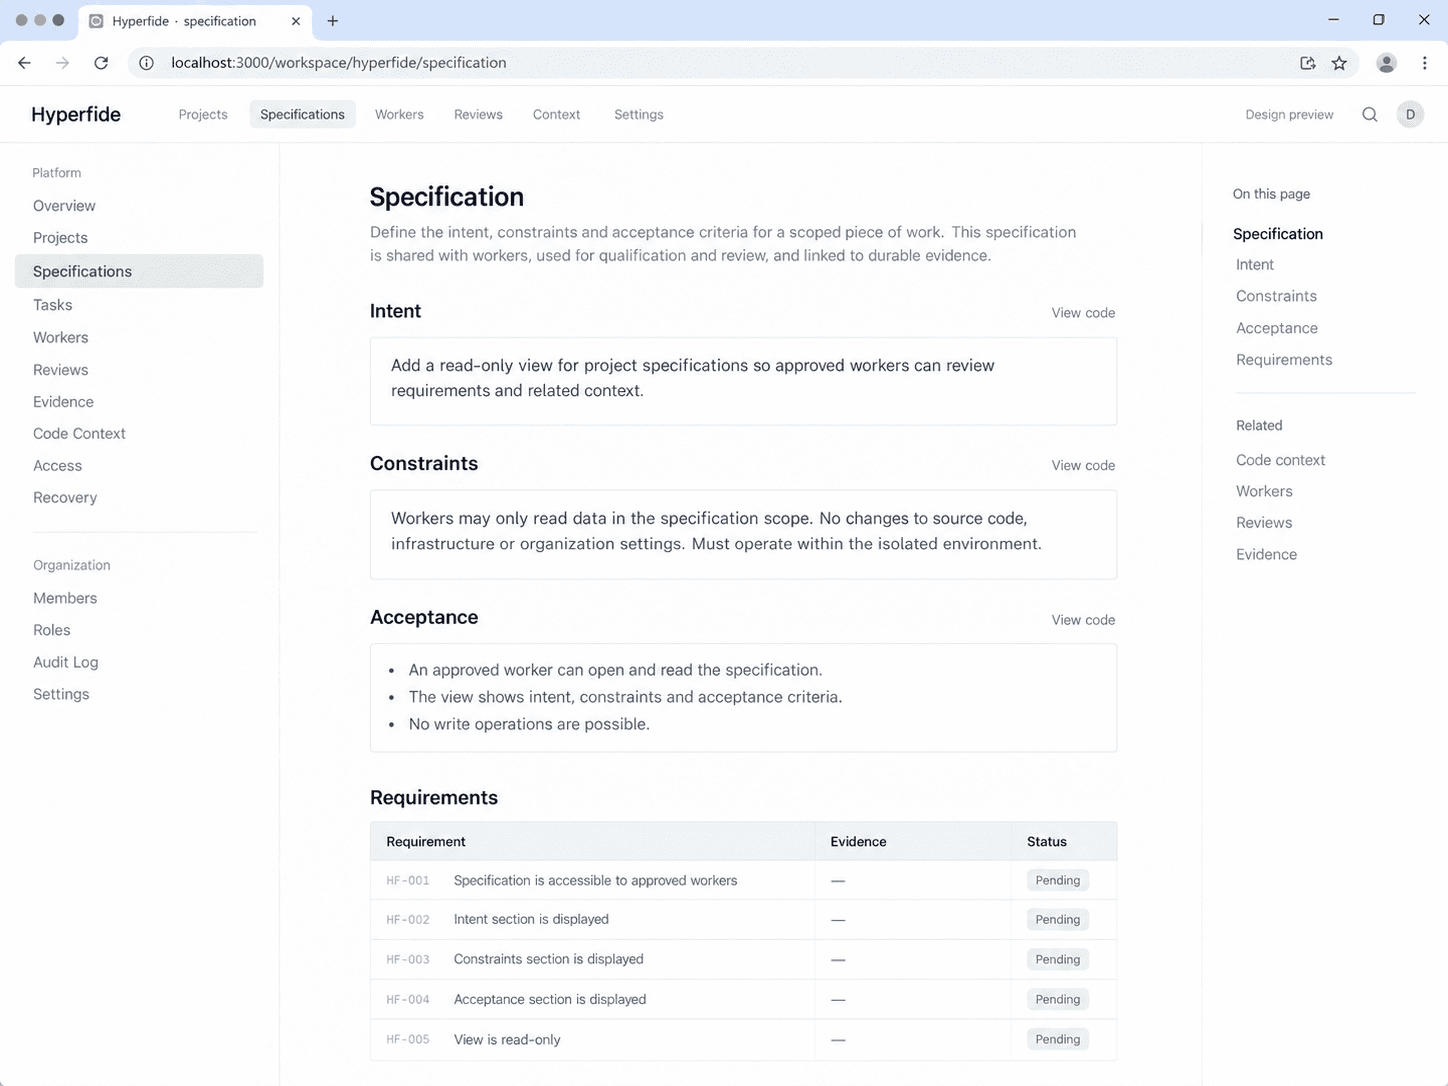Bookmark this page with the star icon
Viewport: 1448px width, 1086px height.
pos(1339,63)
